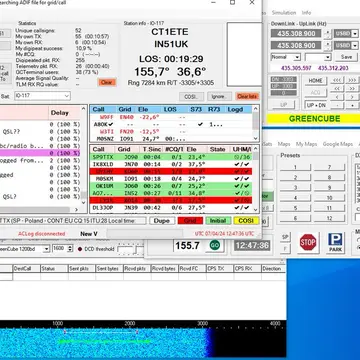Click Preset 4 button
Image resolution: width=360 pixels, height=360 pixels.
pyautogui.click(x=295, y=198)
